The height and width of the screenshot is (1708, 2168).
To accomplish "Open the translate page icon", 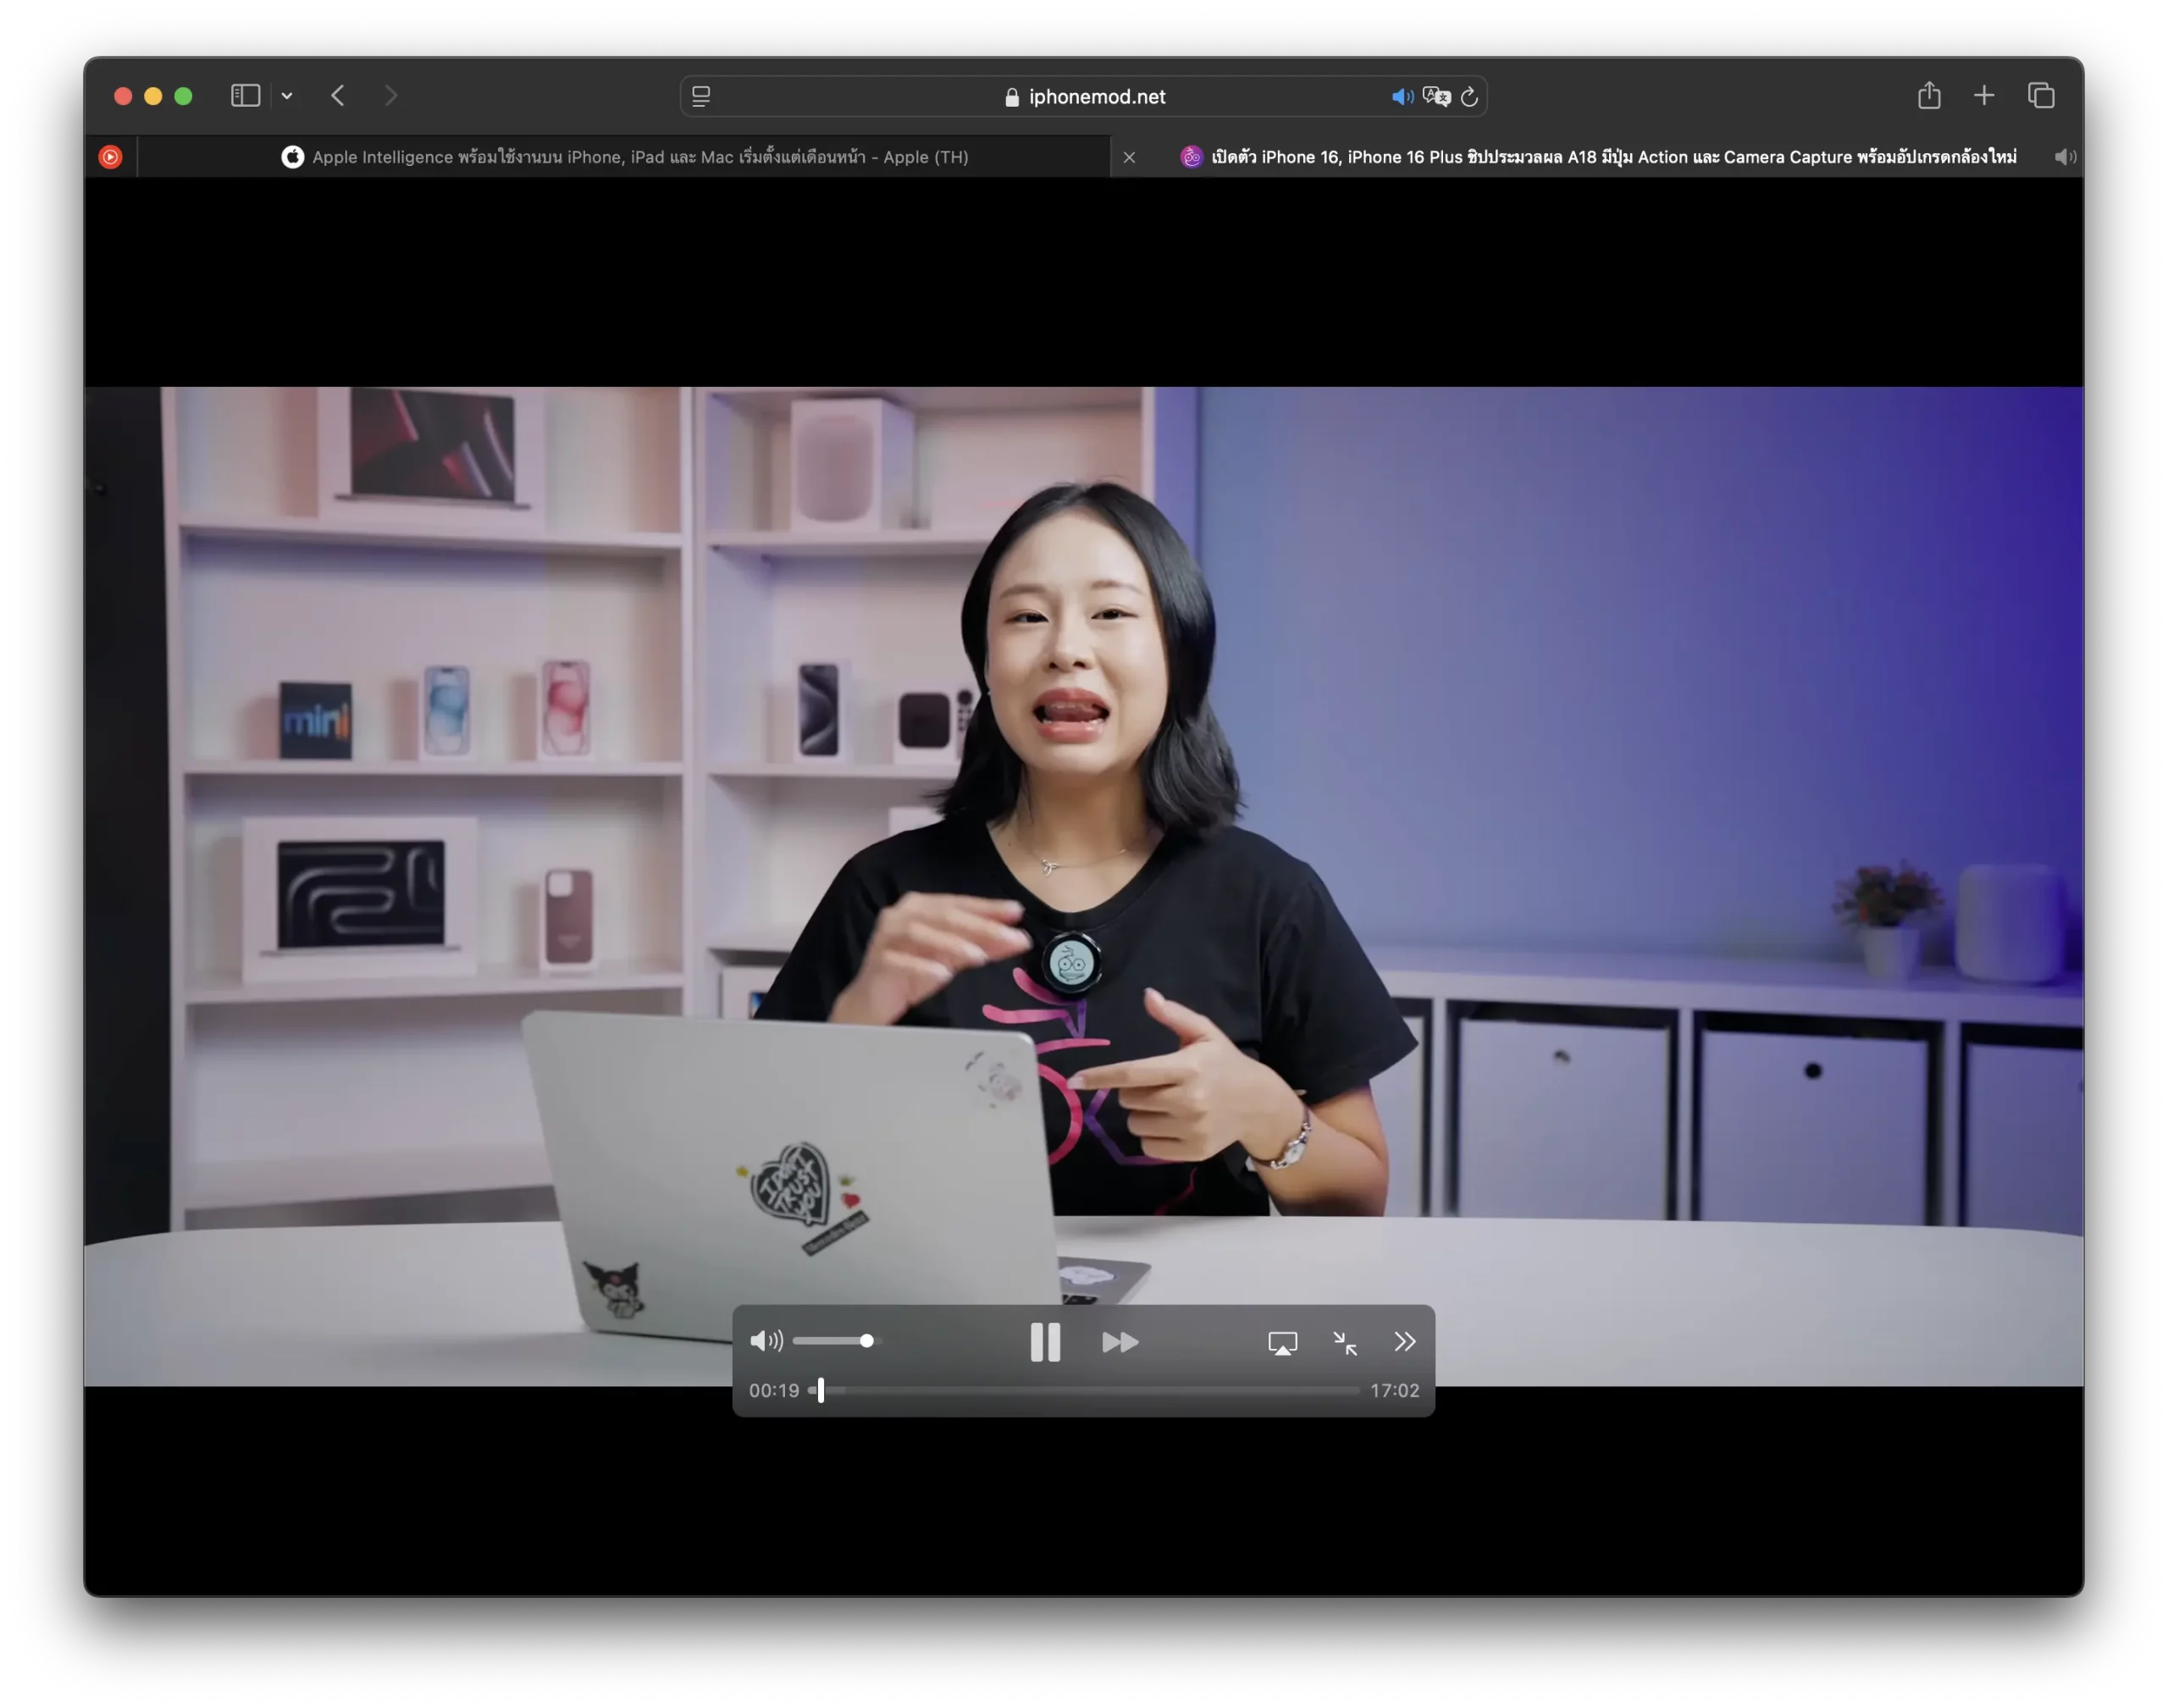I will [x=1437, y=97].
